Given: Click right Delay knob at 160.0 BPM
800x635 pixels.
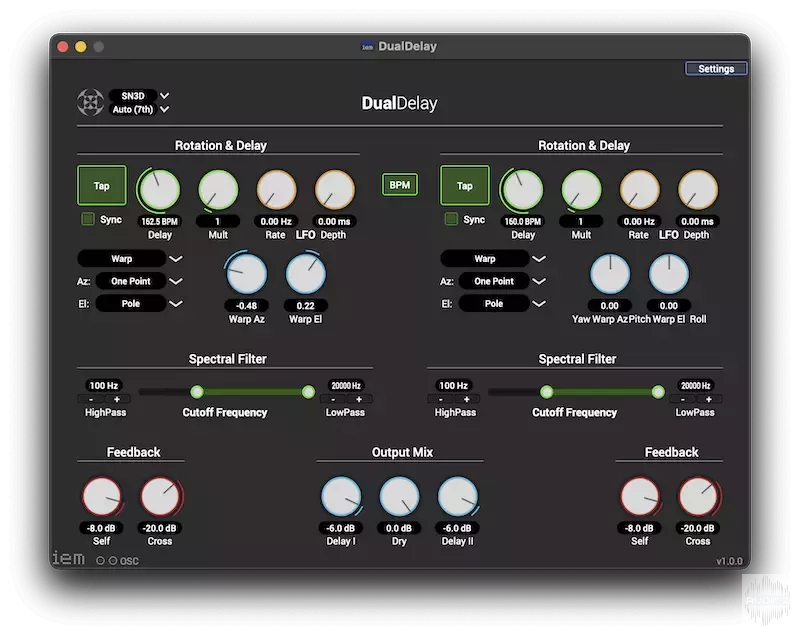Looking at the screenshot, I should [x=522, y=189].
